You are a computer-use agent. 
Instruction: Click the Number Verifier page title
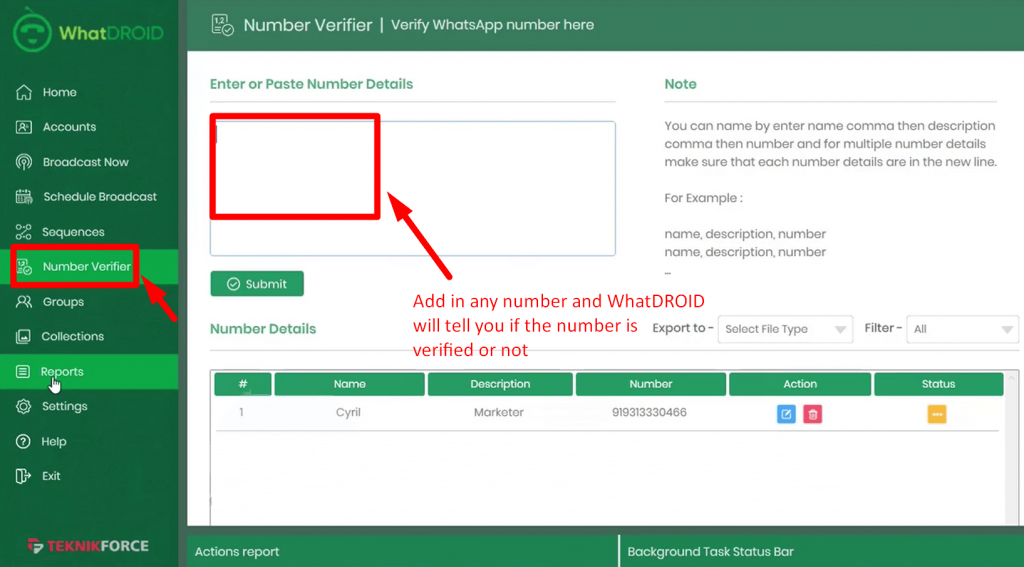[308, 25]
